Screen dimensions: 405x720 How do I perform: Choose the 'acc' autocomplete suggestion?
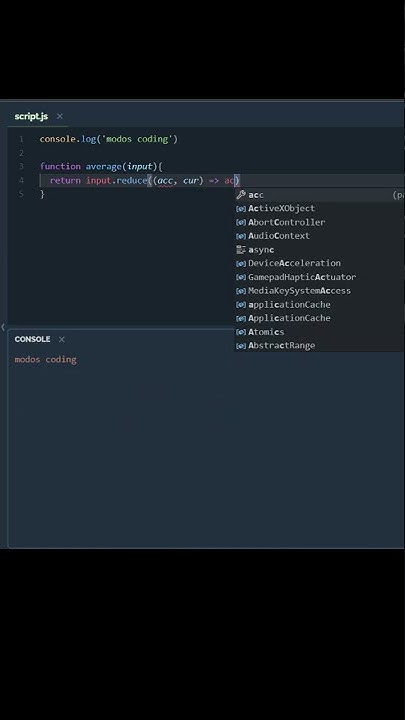click(320, 195)
